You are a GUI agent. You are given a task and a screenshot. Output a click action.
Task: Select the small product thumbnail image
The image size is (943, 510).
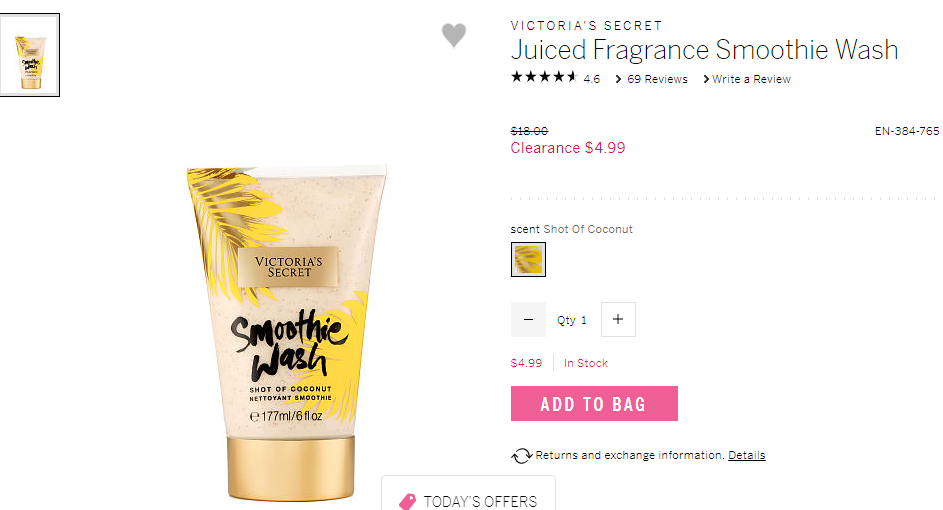29,55
